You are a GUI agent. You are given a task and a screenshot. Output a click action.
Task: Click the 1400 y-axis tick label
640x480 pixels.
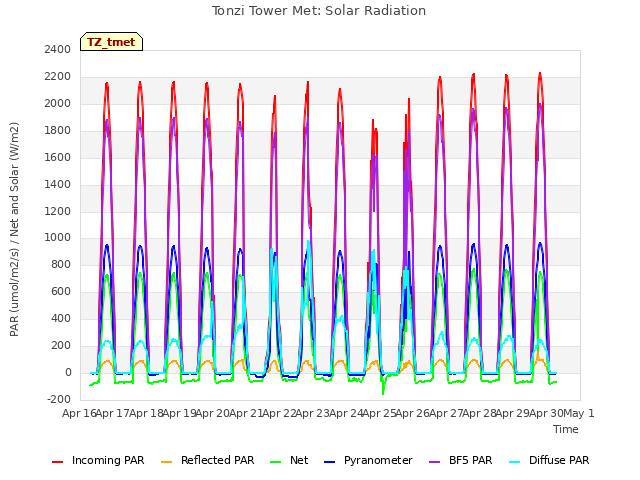58,184
